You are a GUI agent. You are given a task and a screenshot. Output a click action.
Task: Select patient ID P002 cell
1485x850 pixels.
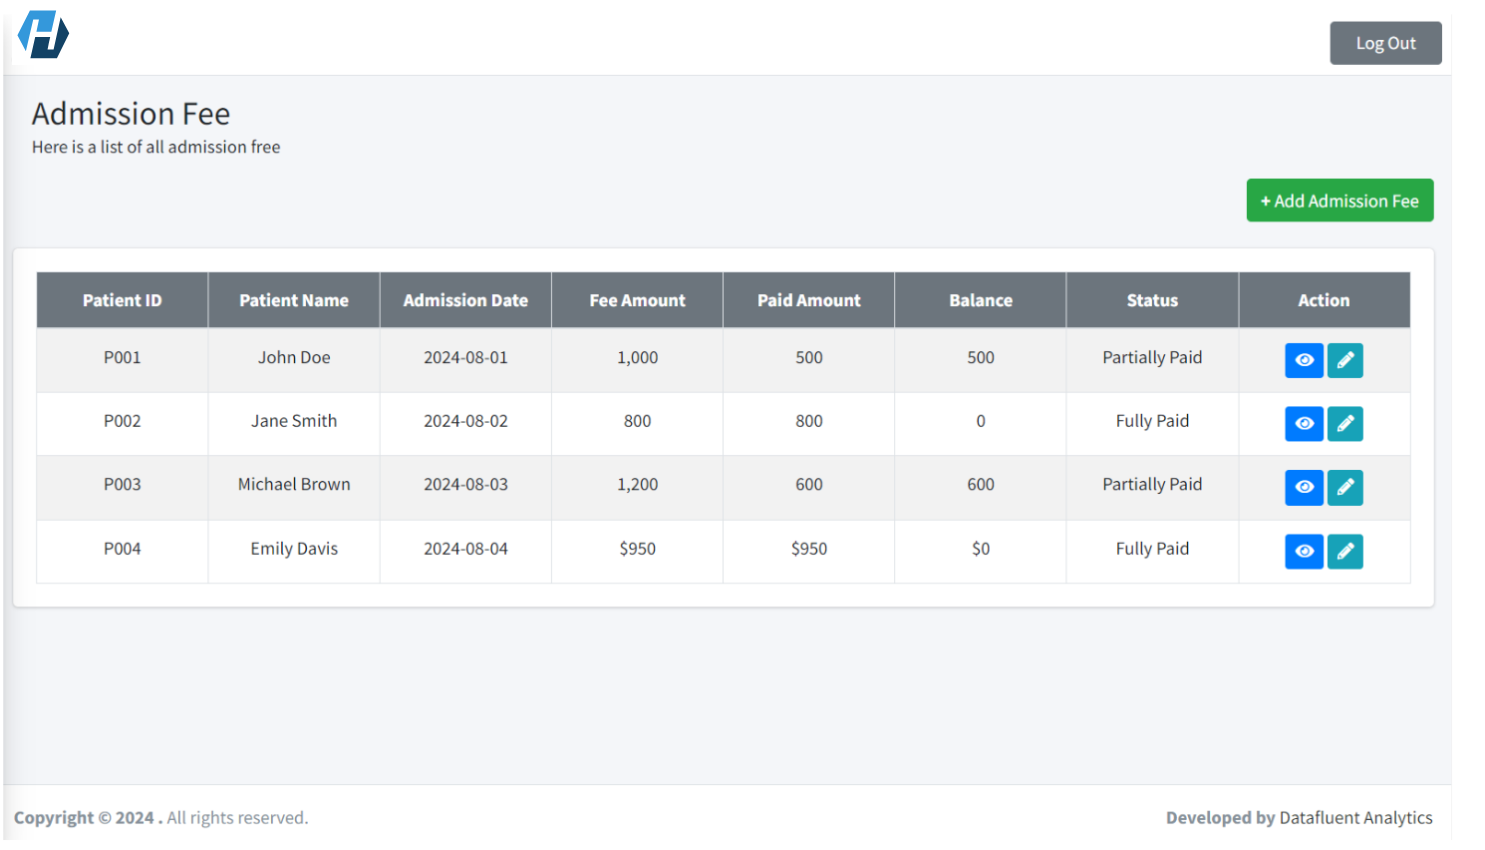pyautogui.click(x=122, y=422)
